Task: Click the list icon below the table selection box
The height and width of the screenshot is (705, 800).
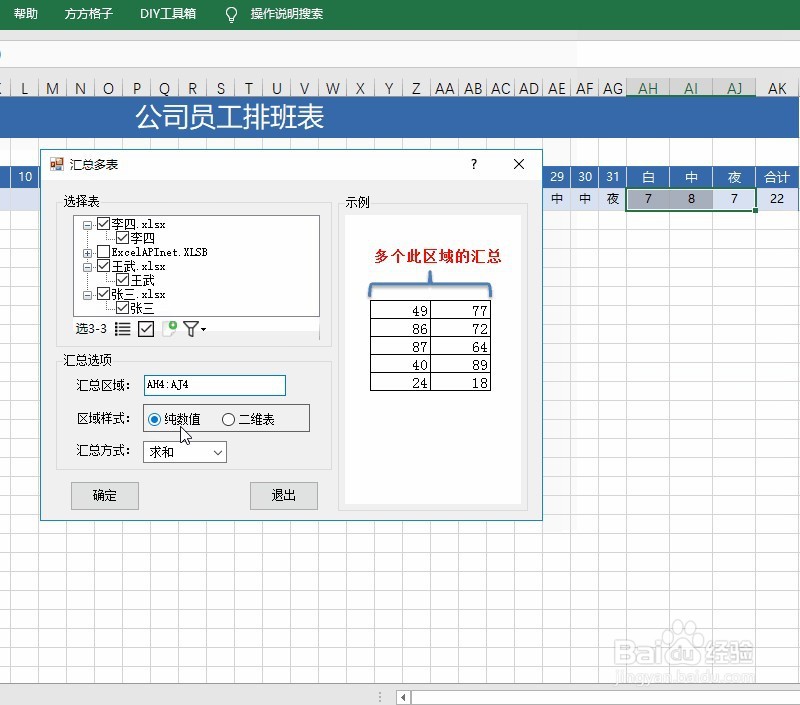Action: [x=122, y=328]
